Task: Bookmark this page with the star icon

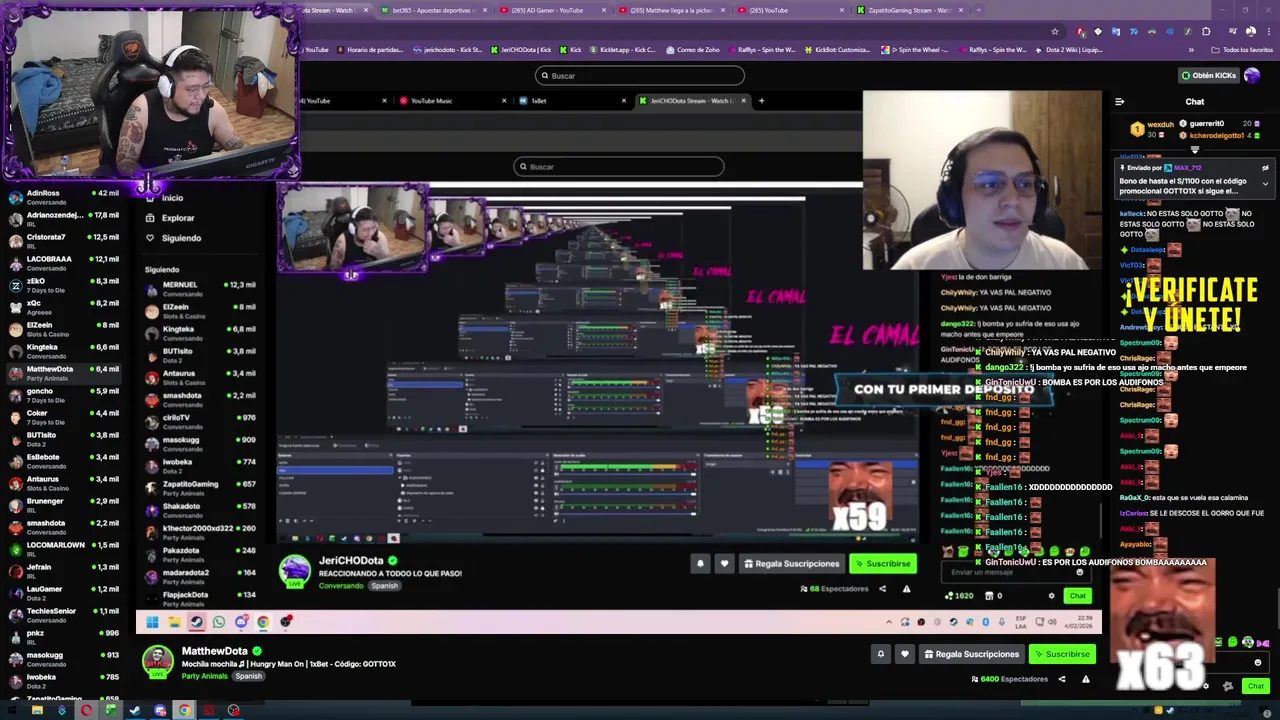Action: click(x=1054, y=31)
